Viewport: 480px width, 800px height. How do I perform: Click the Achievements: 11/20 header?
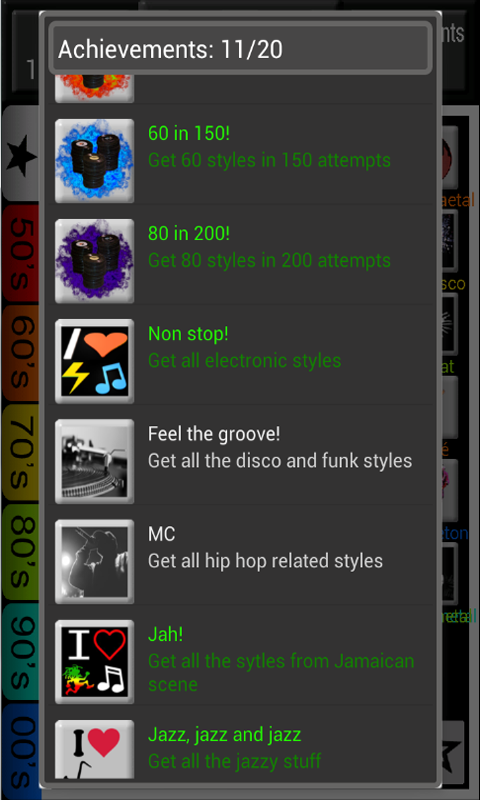[240, 49]
